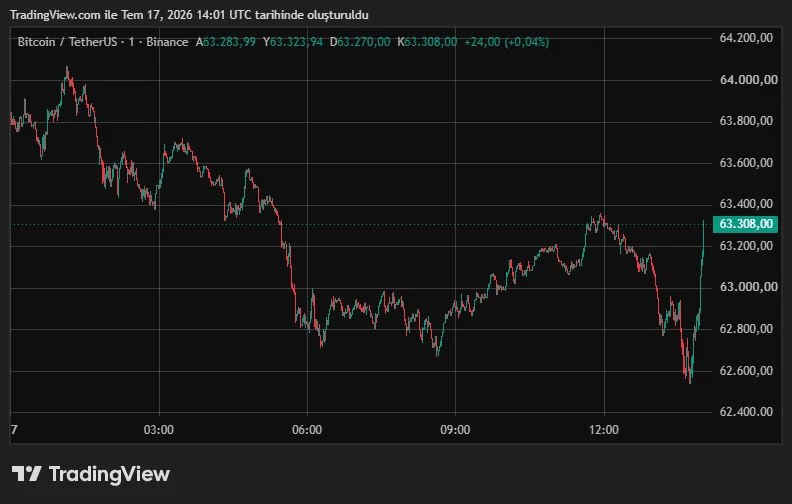The width and height of the screenshot is (792, 504).
Task: Click the close value K63.308,00
Action: coord(427,42)
